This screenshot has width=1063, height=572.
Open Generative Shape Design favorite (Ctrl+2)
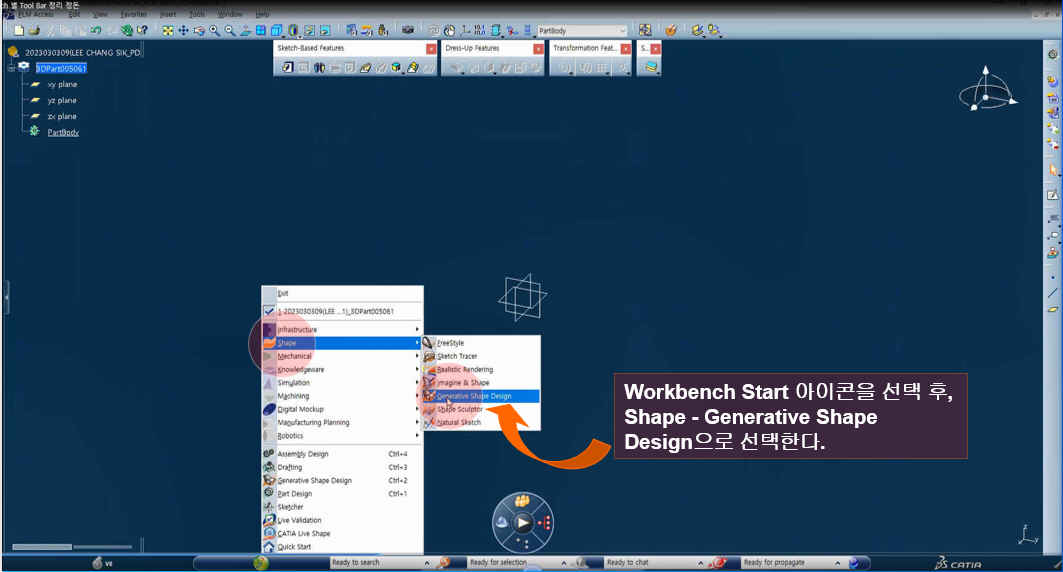[342, 481]
